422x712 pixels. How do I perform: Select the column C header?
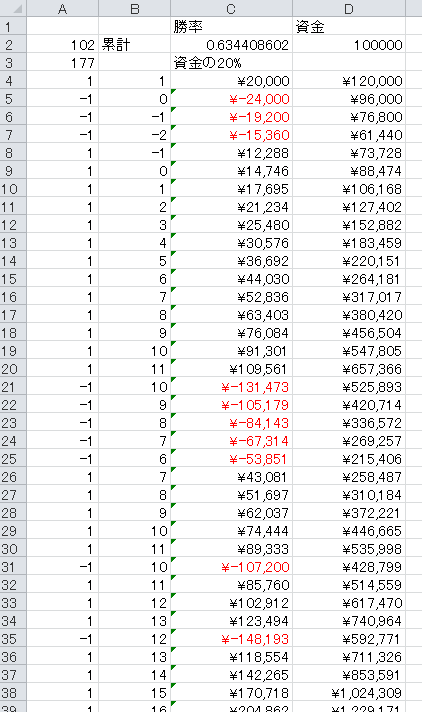(231, 9)
